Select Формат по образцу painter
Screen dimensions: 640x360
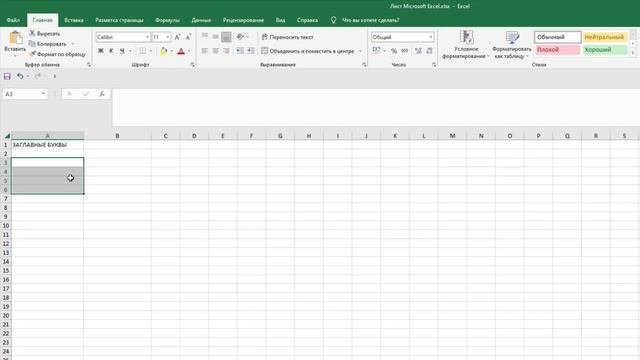coord(57,54)
